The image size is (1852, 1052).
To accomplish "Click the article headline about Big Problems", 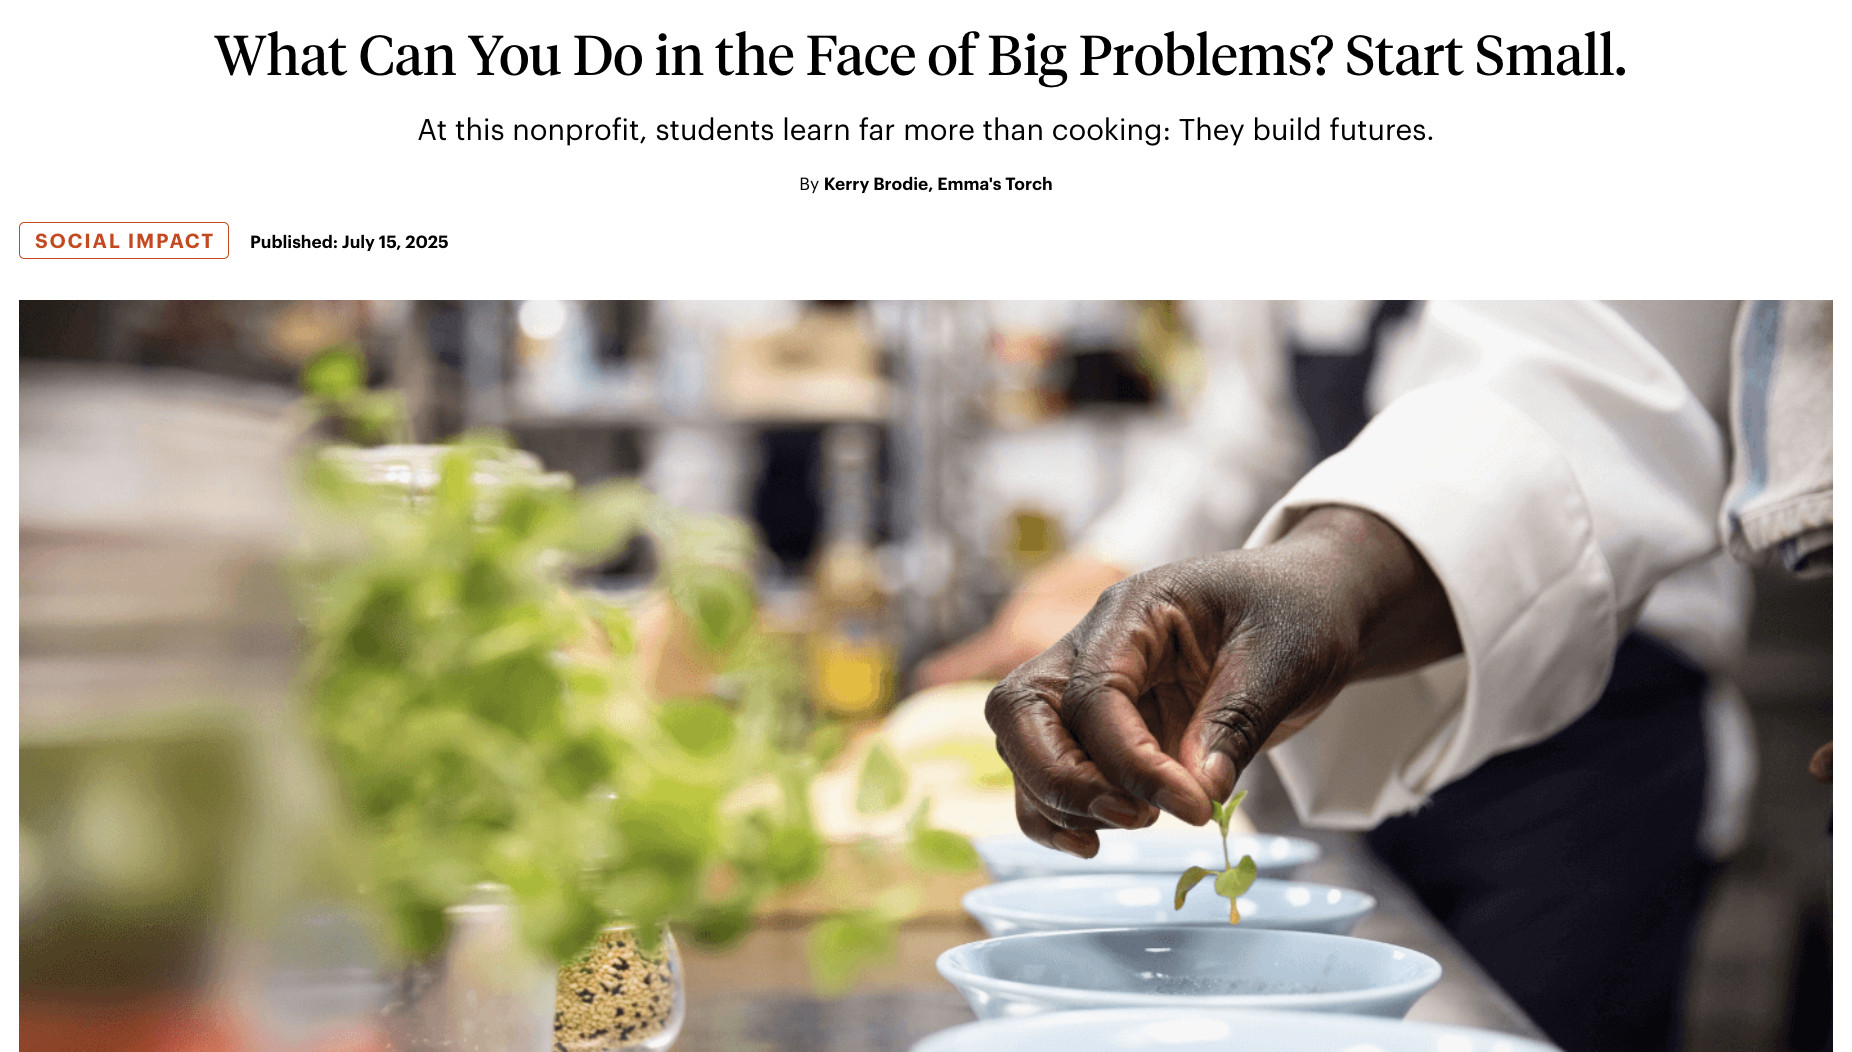I will [x=920, y=56].
